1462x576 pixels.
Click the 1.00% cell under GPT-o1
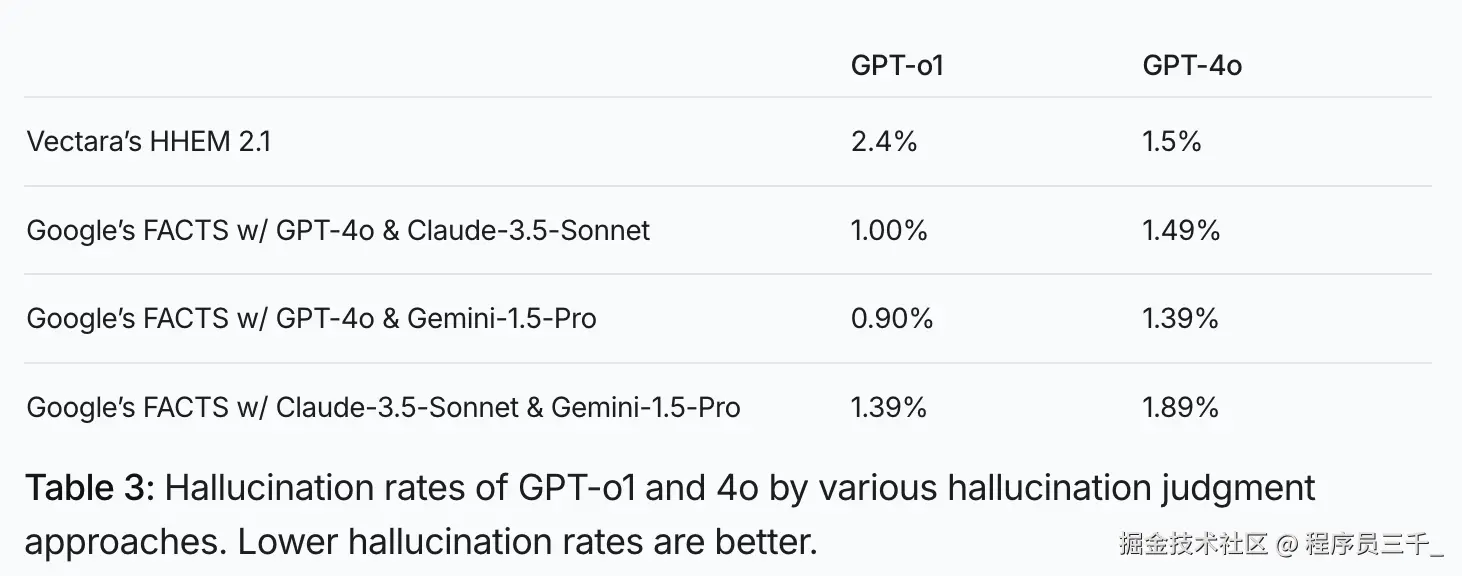point(889,231)
